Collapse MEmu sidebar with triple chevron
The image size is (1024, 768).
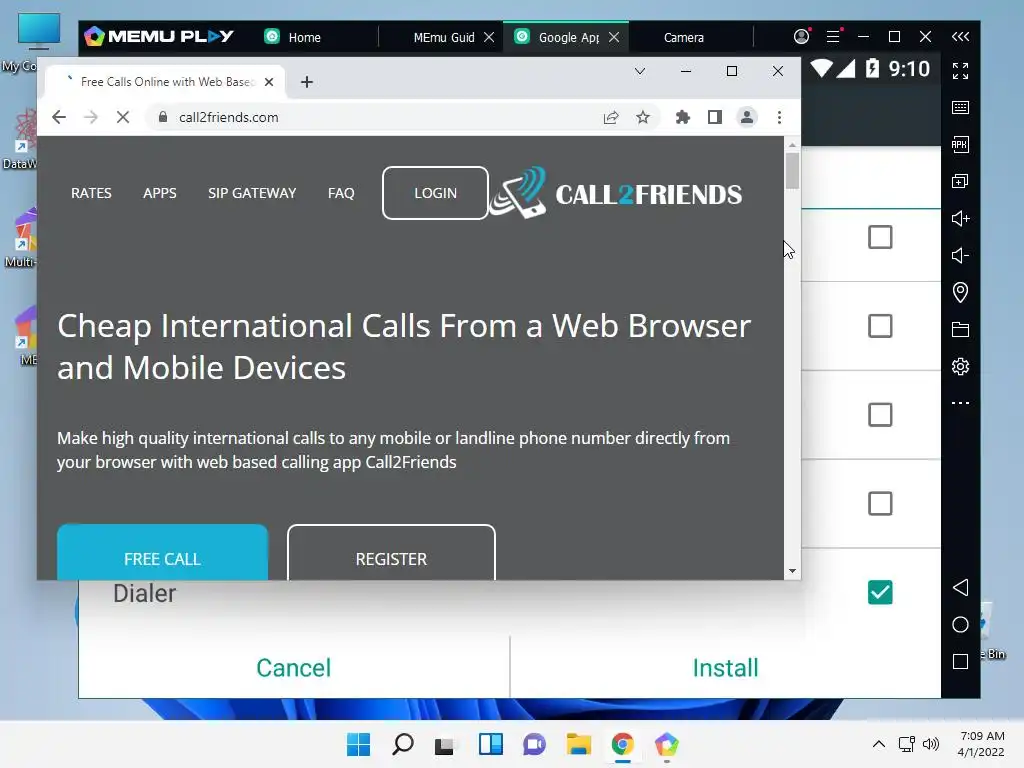[x=960, y=37]
